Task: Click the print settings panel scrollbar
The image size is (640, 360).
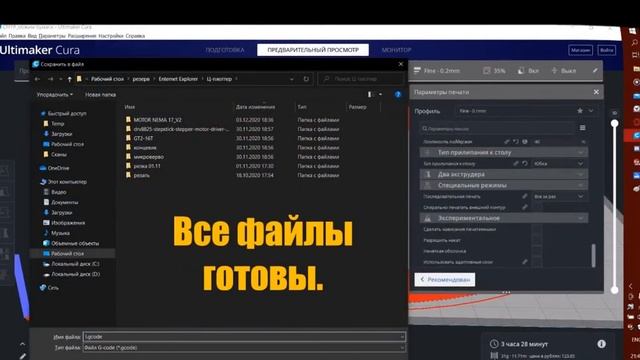Action: [x=593, y=255]
